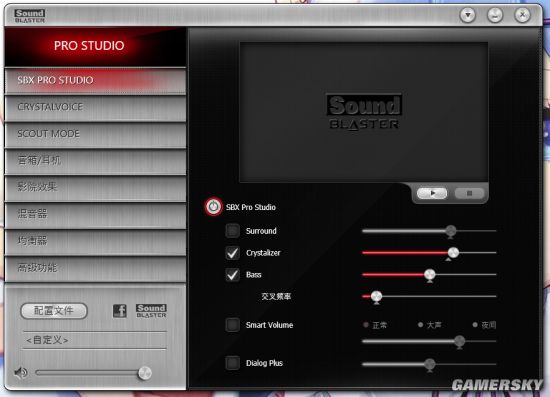550x397 pixels.
Task: Click the PRO STUDIO header banner
Action: point(95,47)
